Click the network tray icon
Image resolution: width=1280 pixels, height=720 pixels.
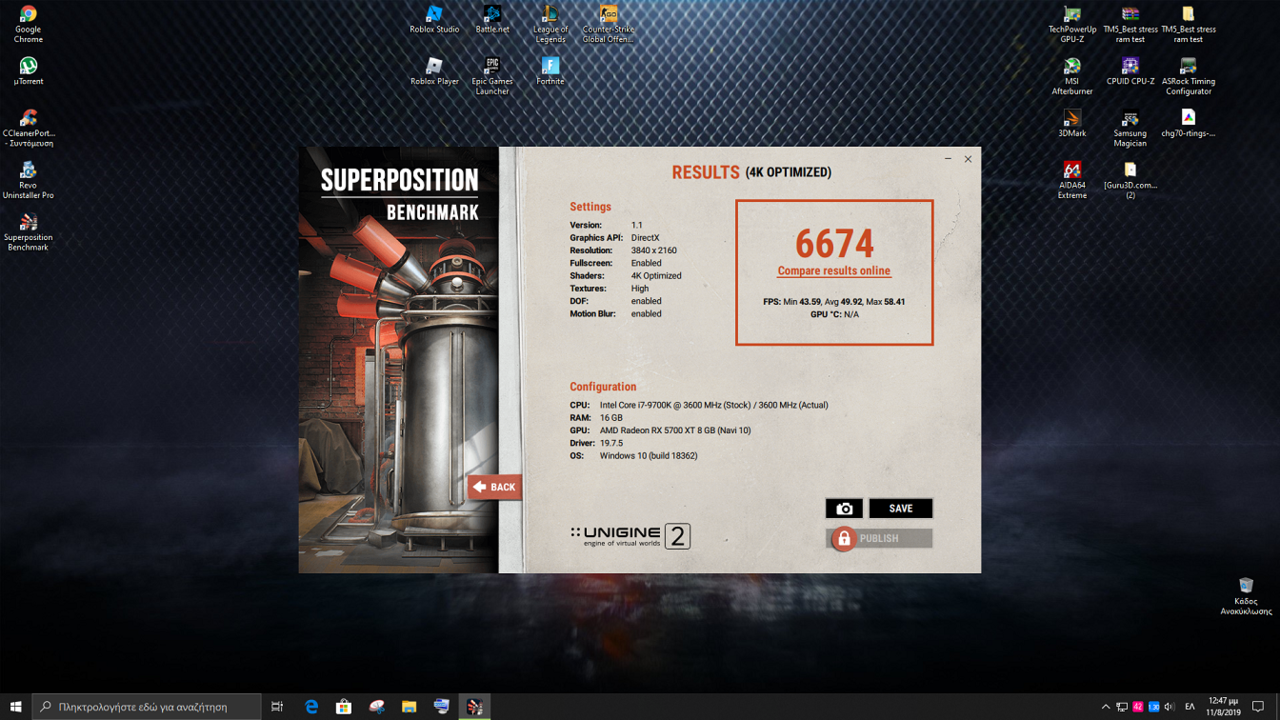coord(1122,707)
